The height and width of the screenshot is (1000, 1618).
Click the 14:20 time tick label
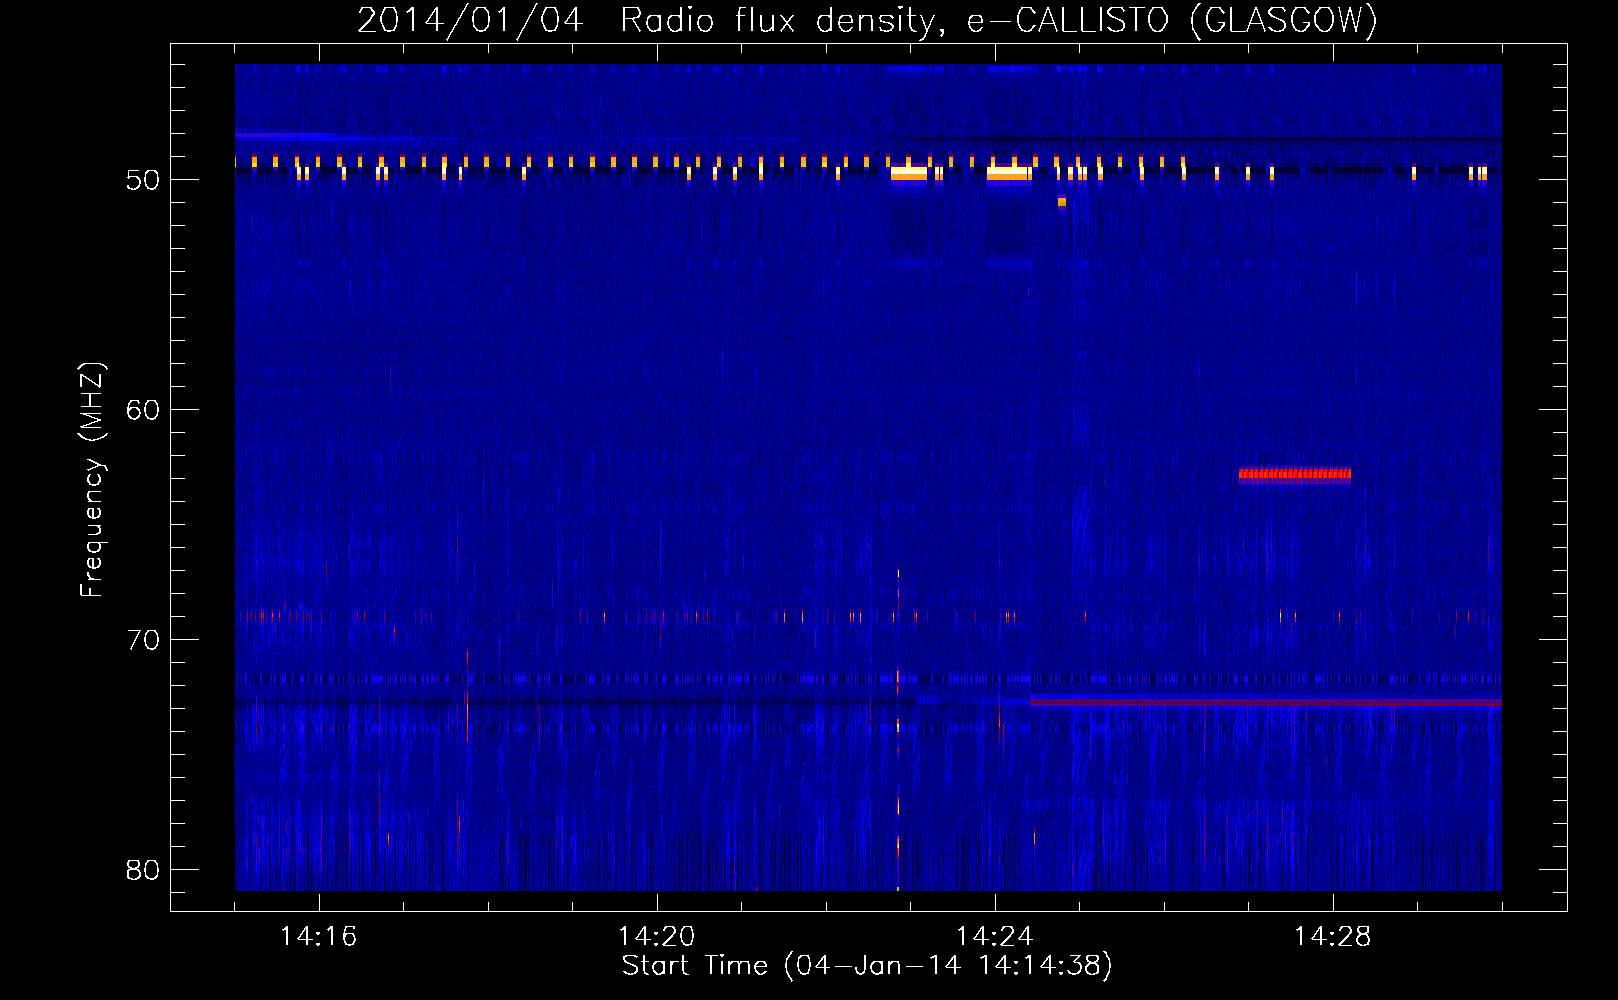(656, 936)
